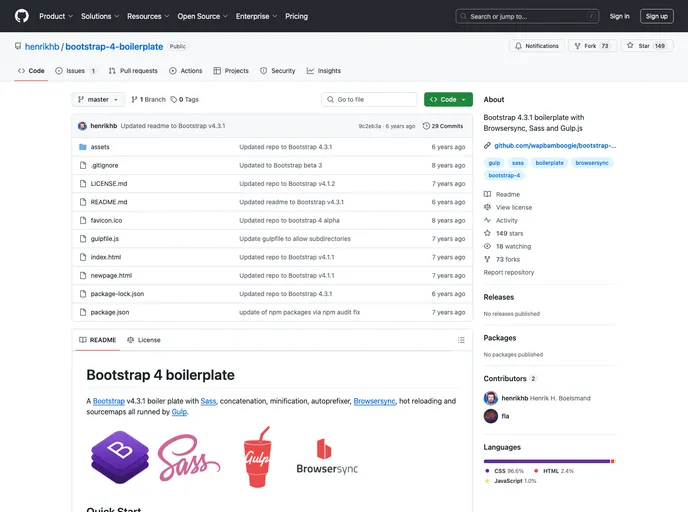Click the Bootstrap logo image
This screenshot has width=688, height=512.
click(120, 457)
